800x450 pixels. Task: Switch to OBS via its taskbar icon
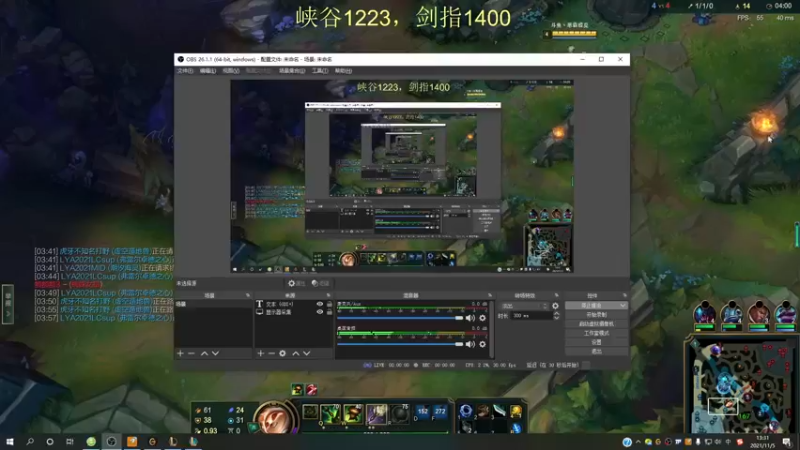(111, 442)
